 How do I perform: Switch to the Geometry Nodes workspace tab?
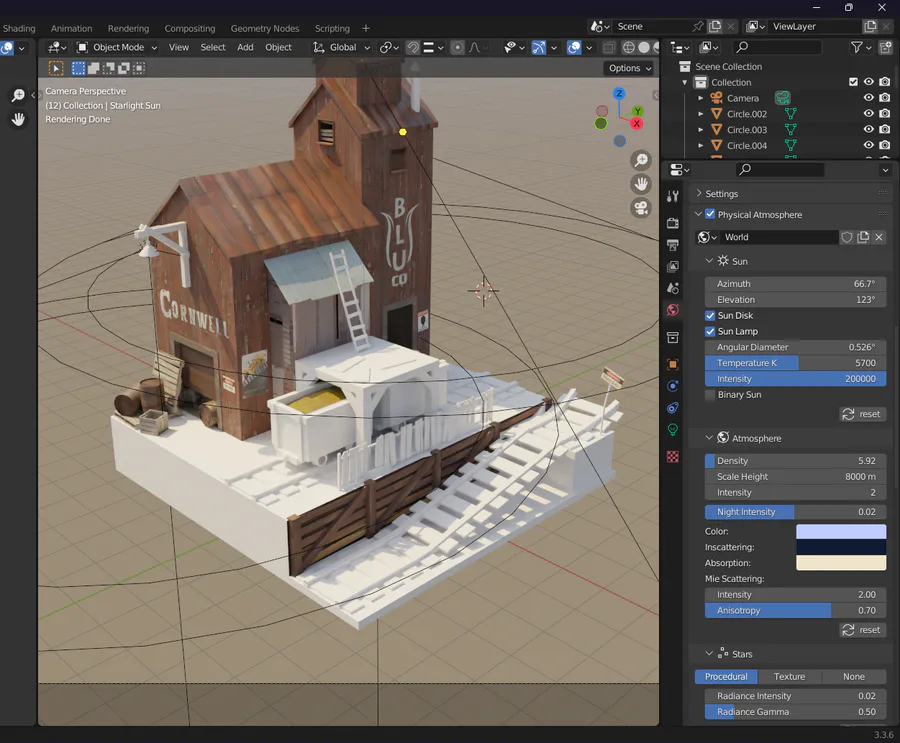tap(265, 28)
